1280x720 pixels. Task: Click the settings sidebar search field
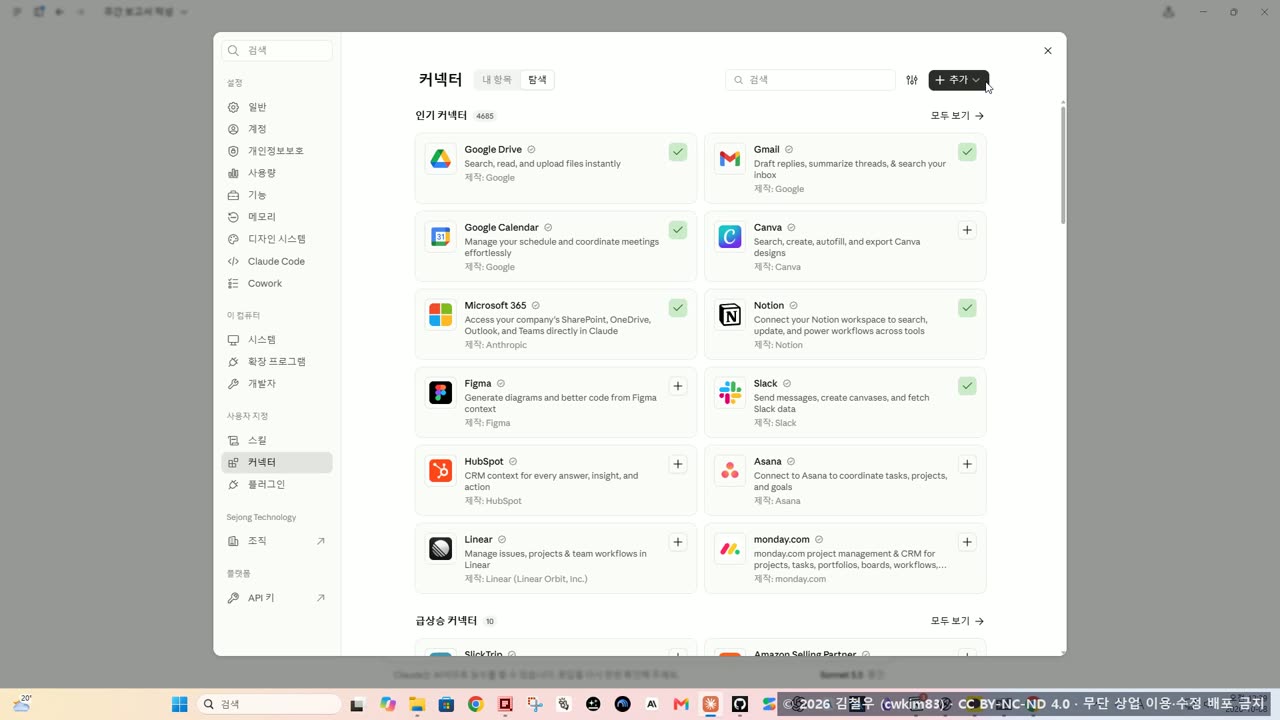point(277,50)
